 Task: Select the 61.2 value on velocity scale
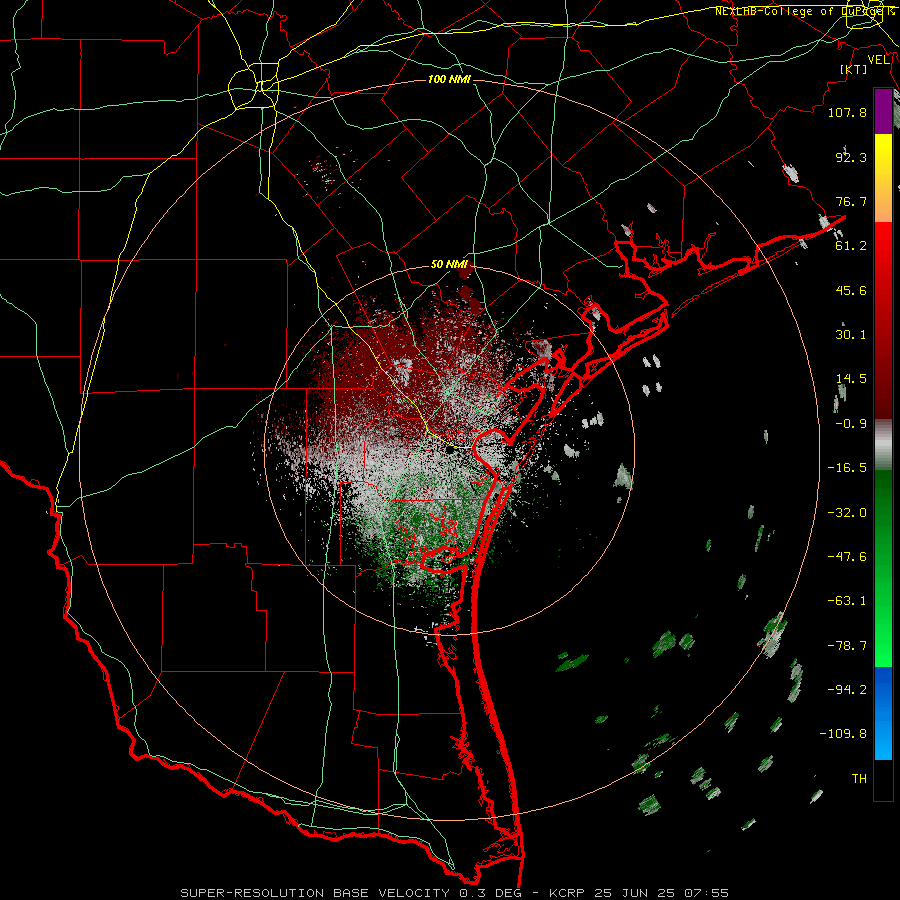coord(851,246)
